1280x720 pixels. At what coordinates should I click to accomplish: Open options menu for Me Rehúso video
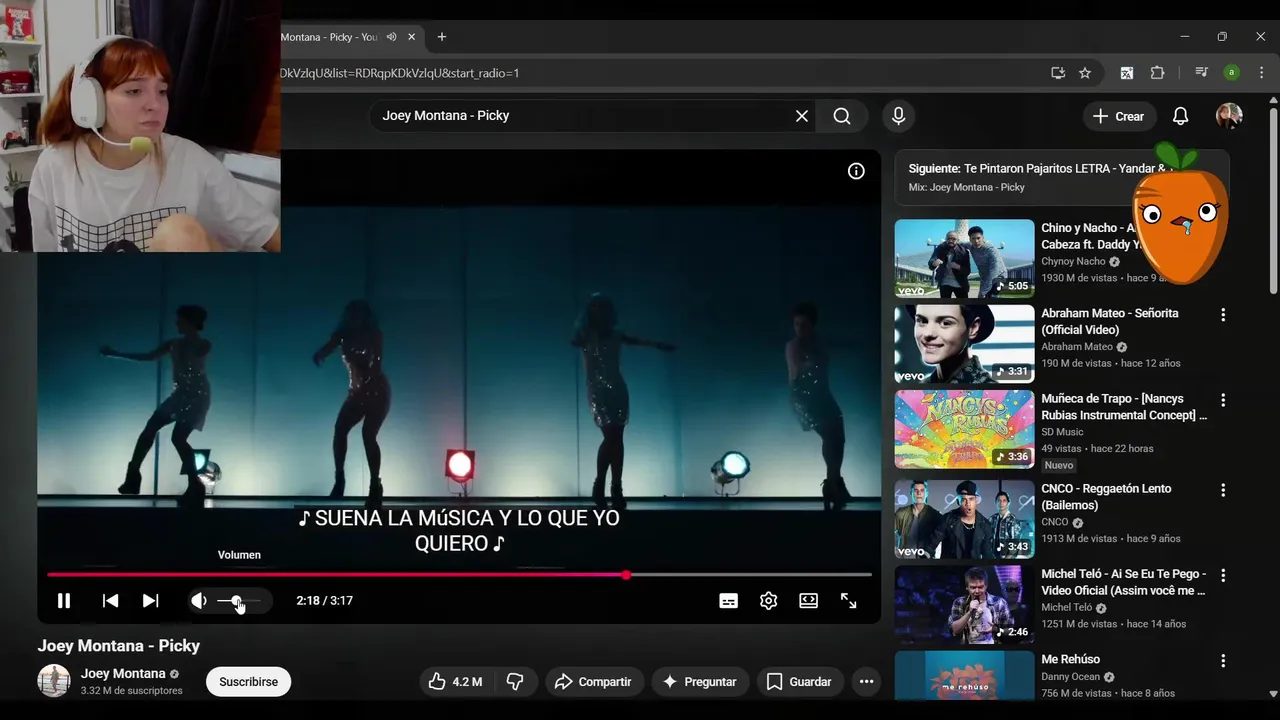[x=1222, y=661]
